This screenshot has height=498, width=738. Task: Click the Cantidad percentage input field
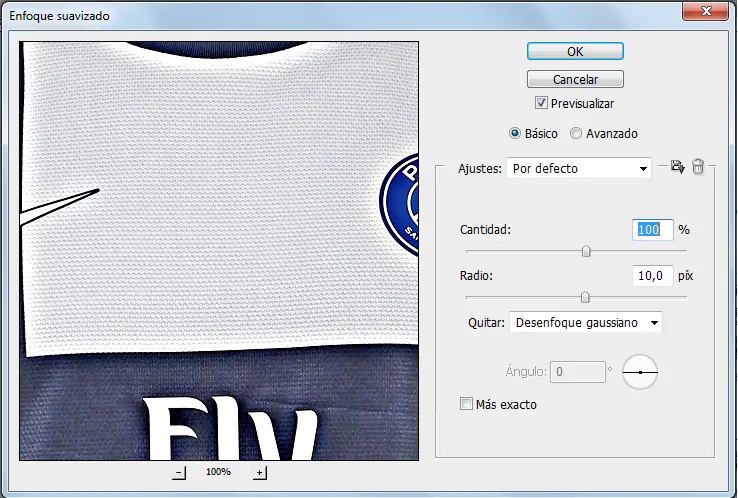(x=653, y=230)
